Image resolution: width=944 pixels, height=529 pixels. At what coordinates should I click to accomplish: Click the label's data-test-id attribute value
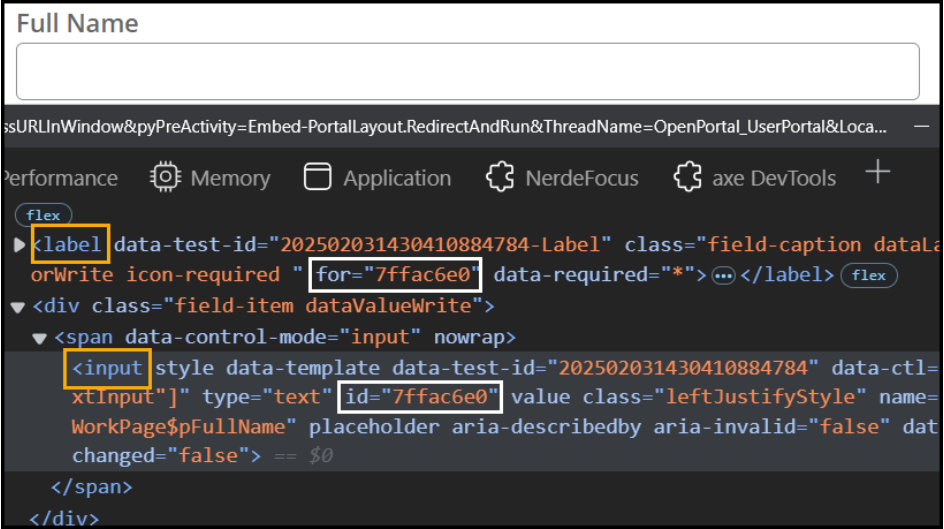click(440, 244)
